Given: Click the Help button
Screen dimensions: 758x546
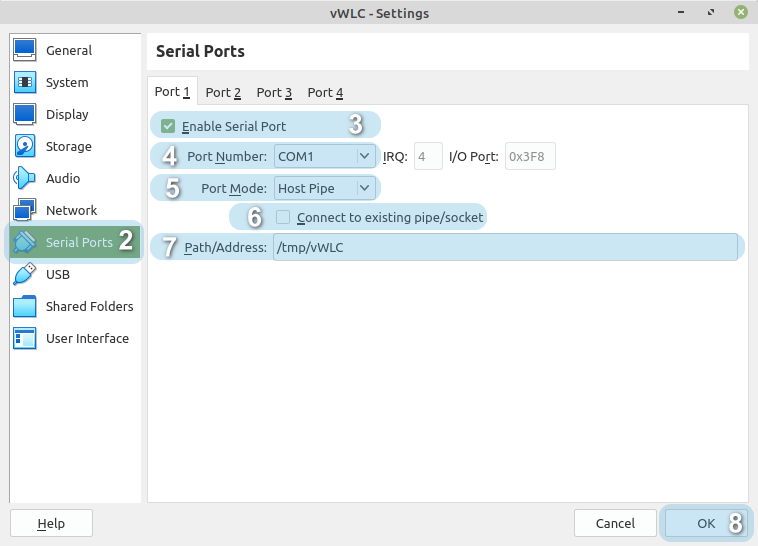Looking at the screenshot, I should tap(51, 523).
